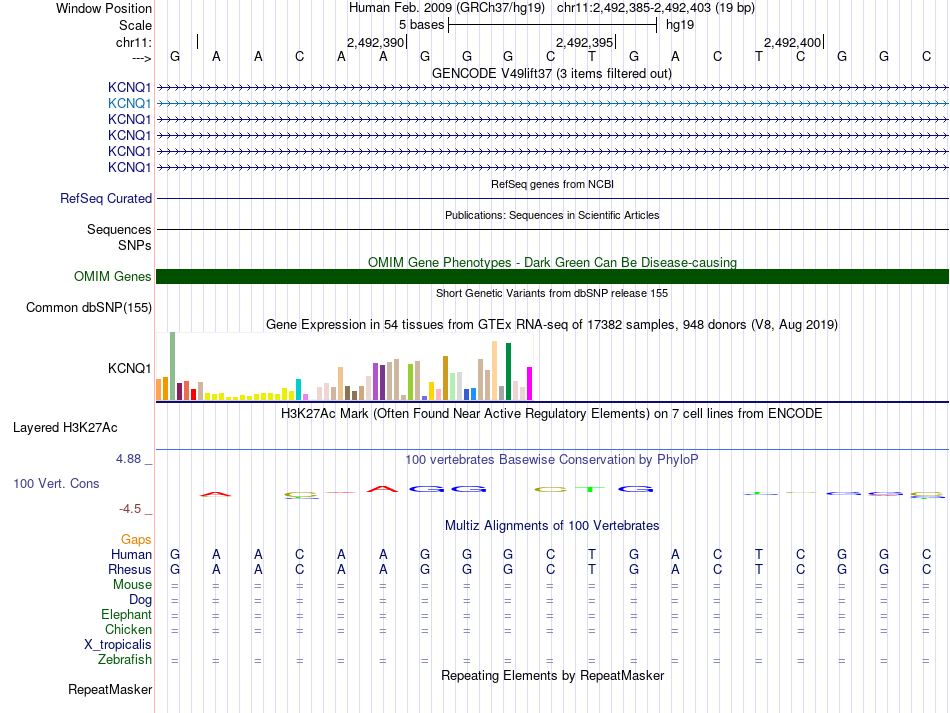The height and width of the screenshot is (713, 950).
Task: Select the Mouse alignment row label
Action: tap(132, 585)
